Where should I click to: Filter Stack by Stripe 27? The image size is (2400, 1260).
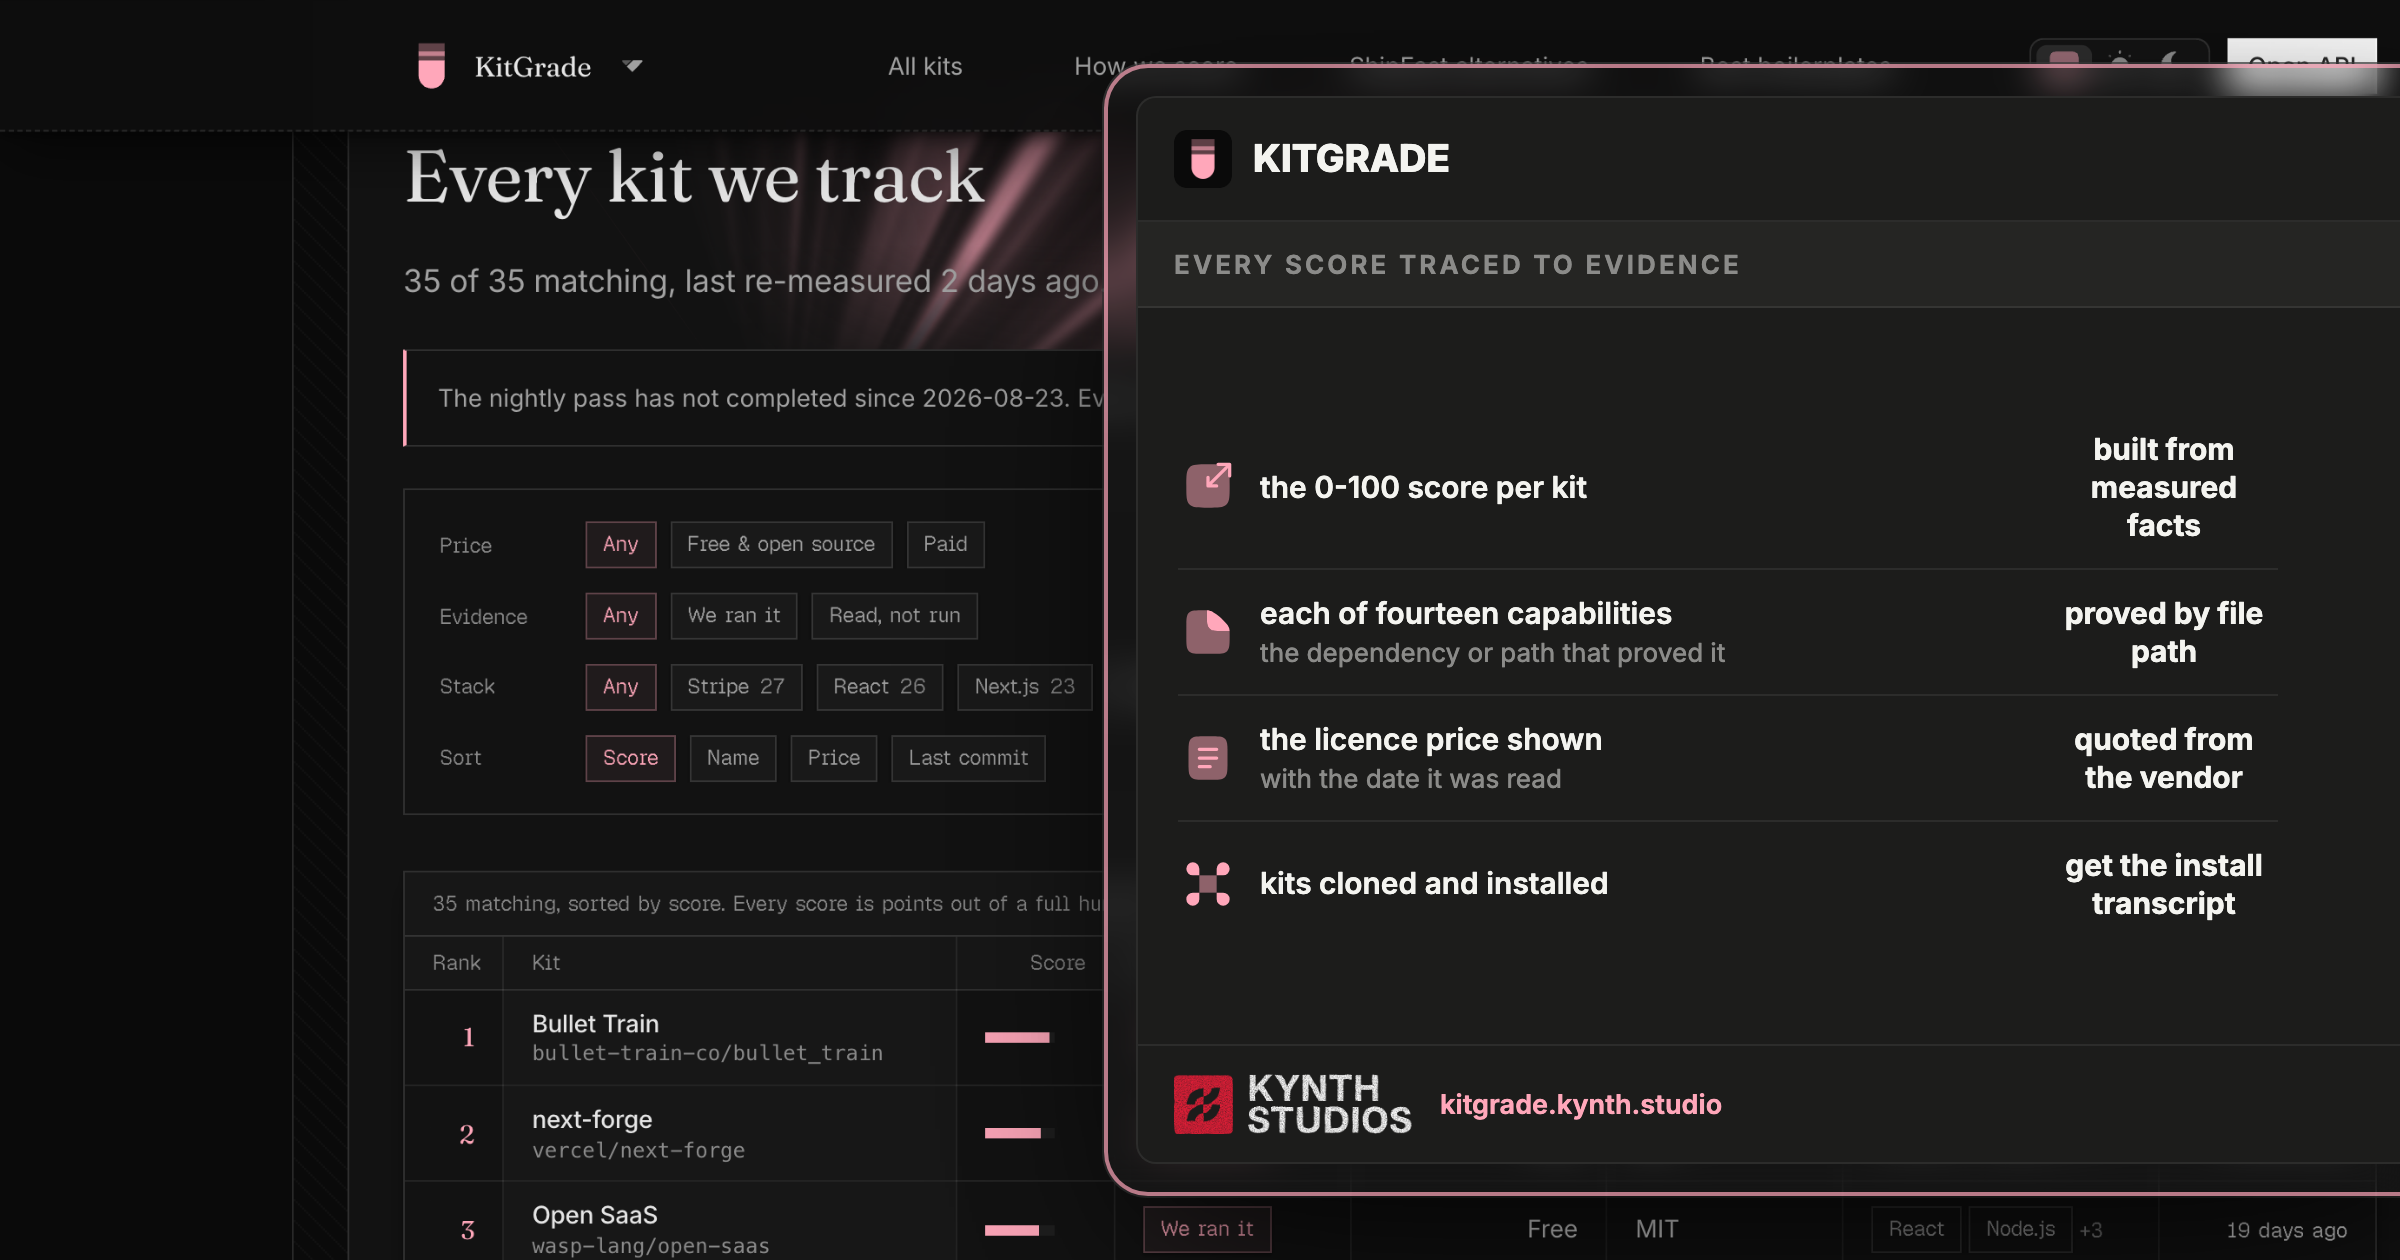coord(736,687)
